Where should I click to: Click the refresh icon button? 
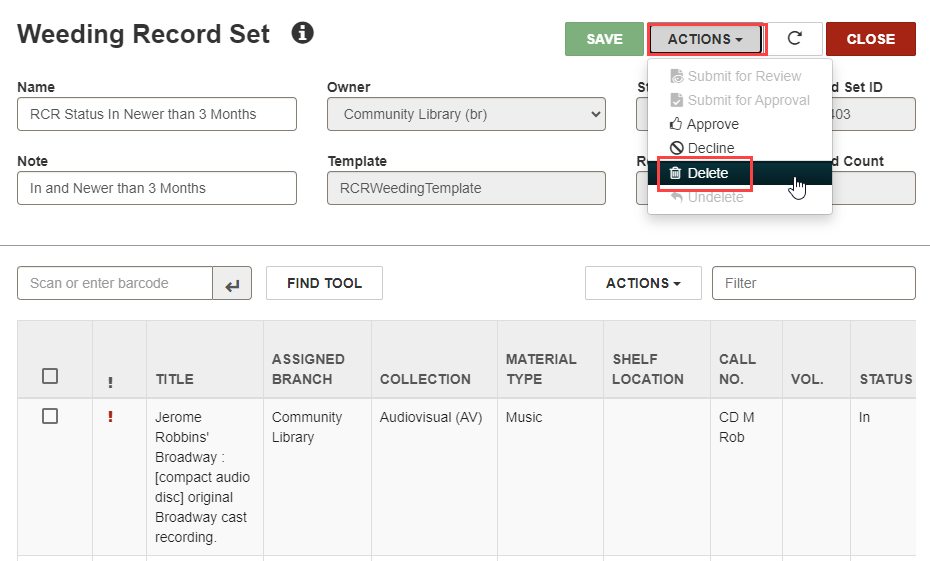click(795, 39)
